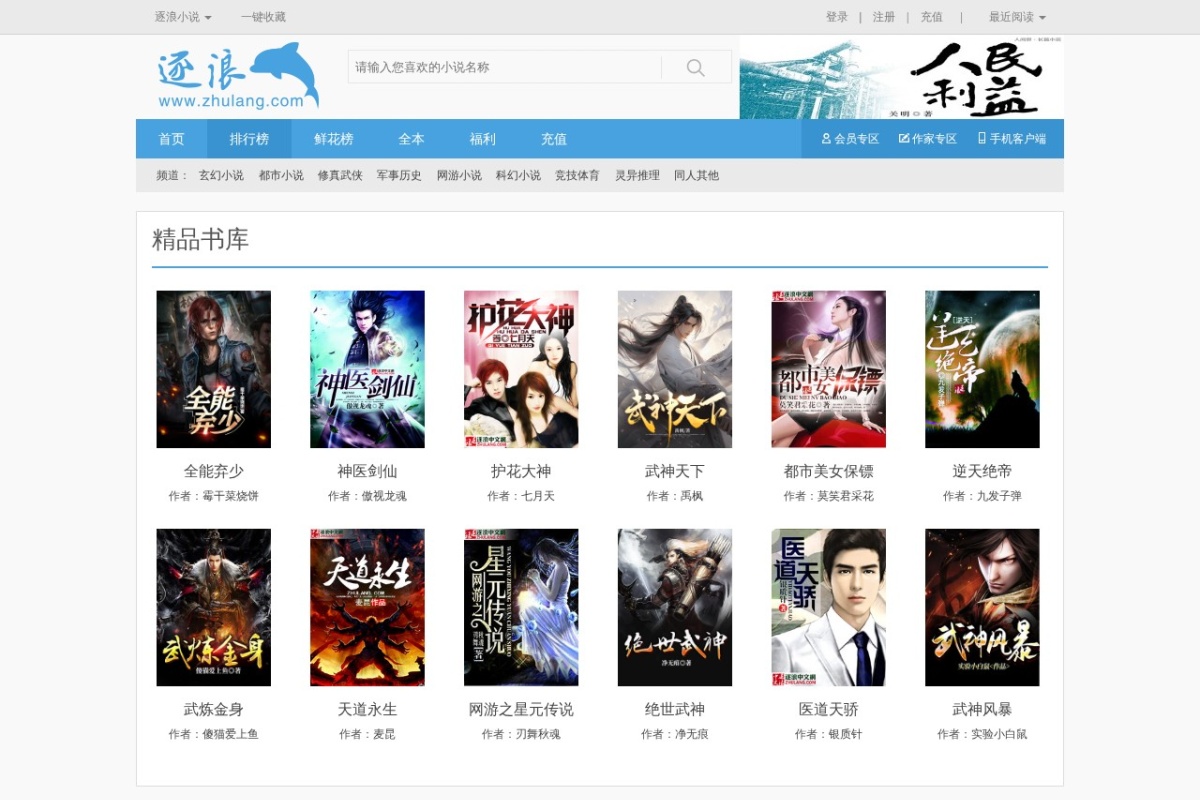The width and height of the screenshot is (1200, 800).
Task: Click the search magnifier icon
Action: tap(696, 68)
